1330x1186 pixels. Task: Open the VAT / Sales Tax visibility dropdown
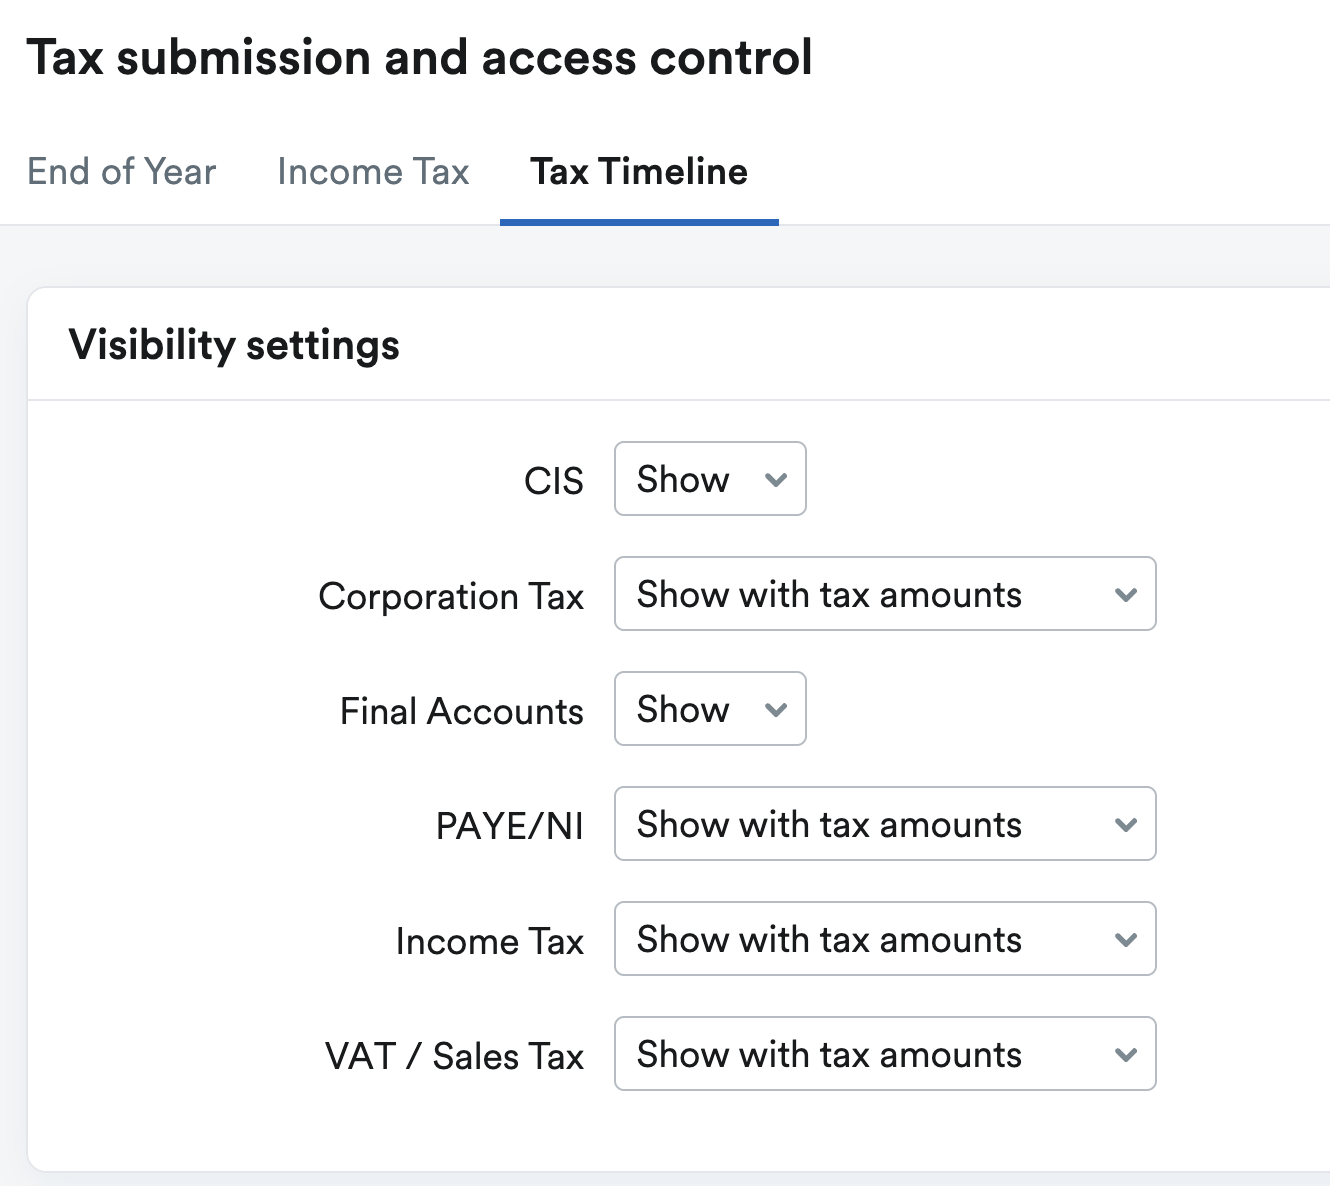pos(885,1054)
